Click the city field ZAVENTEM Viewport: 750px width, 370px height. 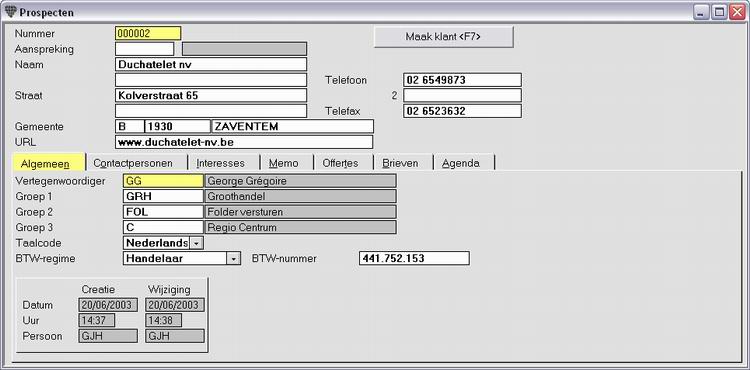(x=292, y=126)
